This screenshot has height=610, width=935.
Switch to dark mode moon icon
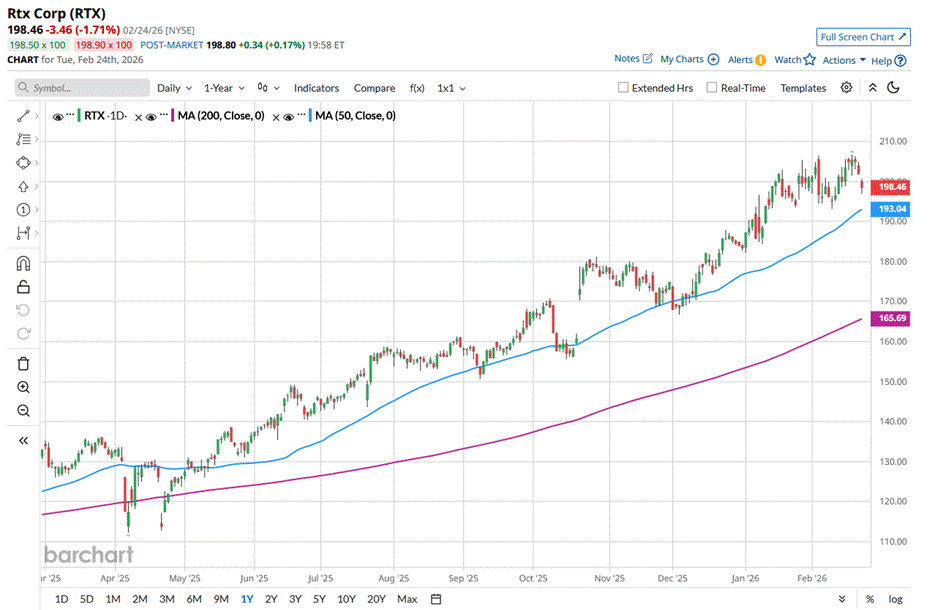[893, 88]
